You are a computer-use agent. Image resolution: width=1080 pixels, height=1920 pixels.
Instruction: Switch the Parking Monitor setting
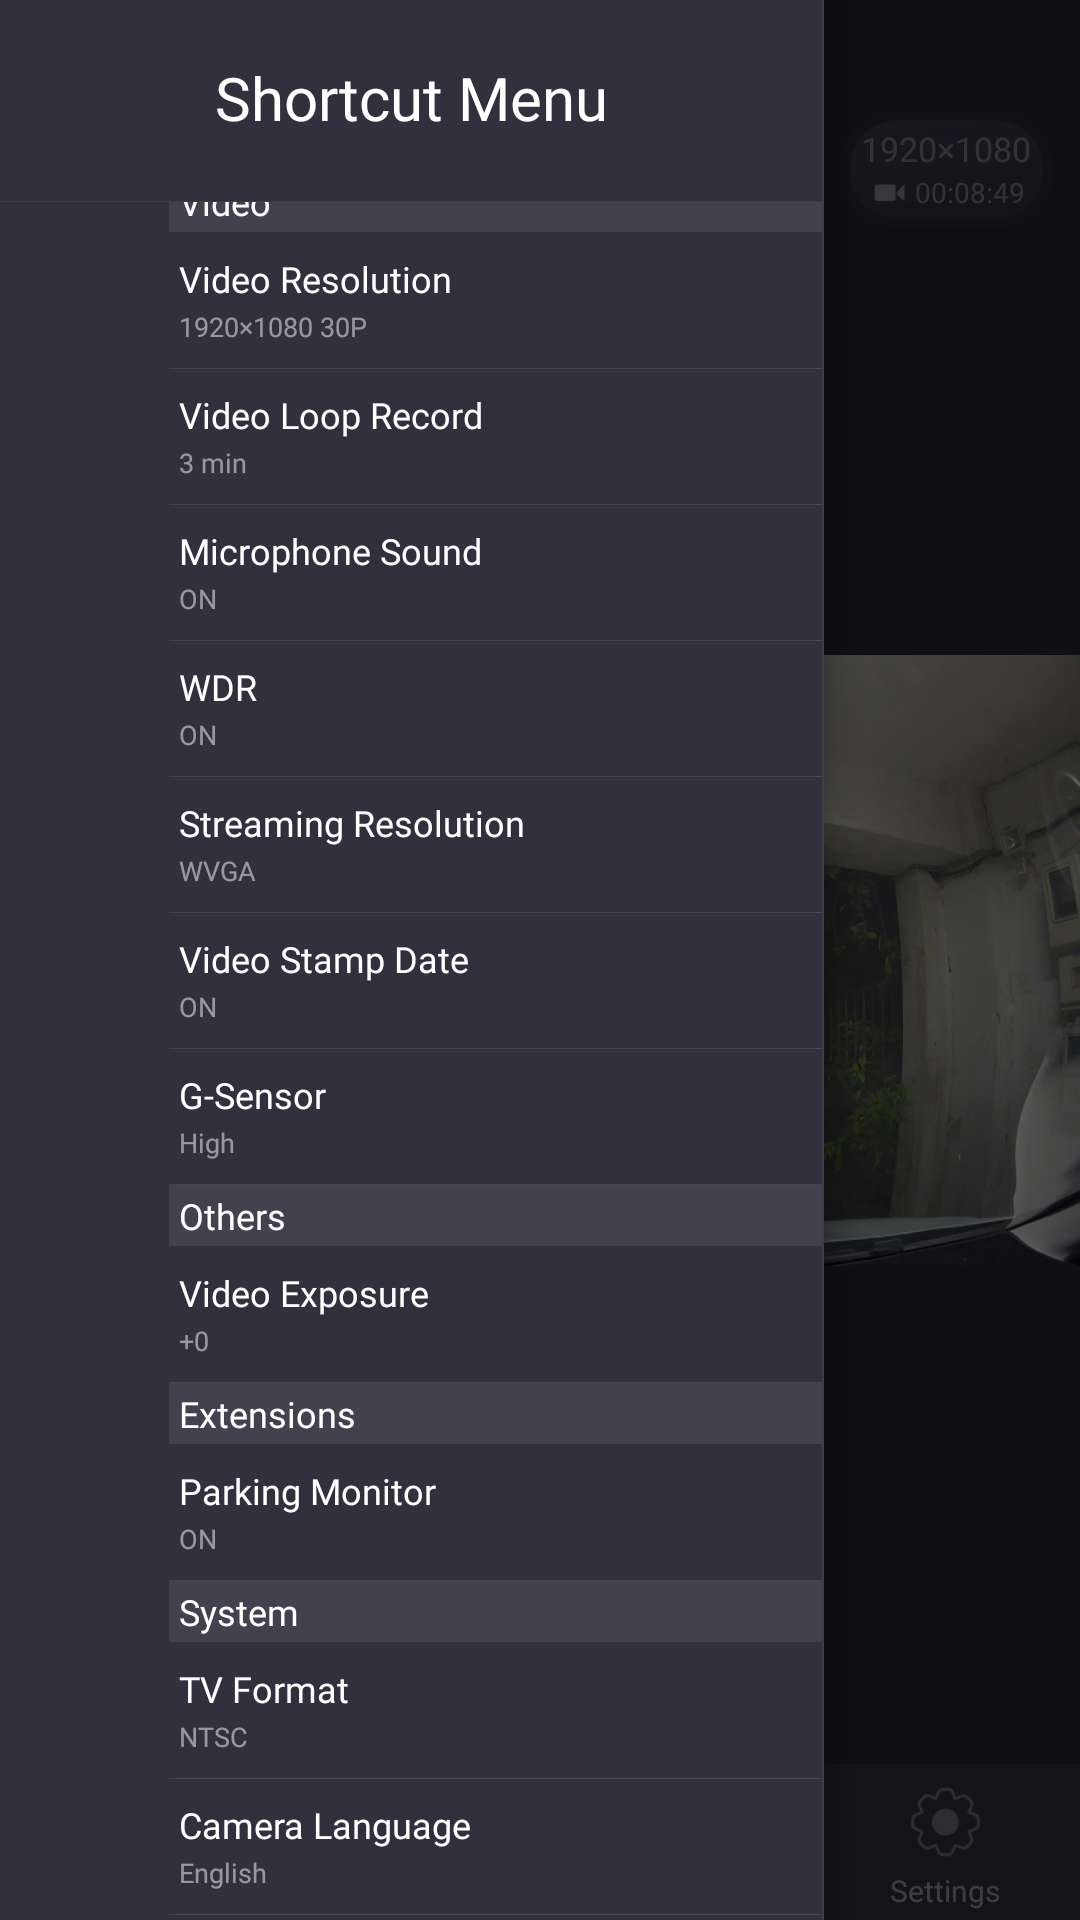tap(495, 1513)
